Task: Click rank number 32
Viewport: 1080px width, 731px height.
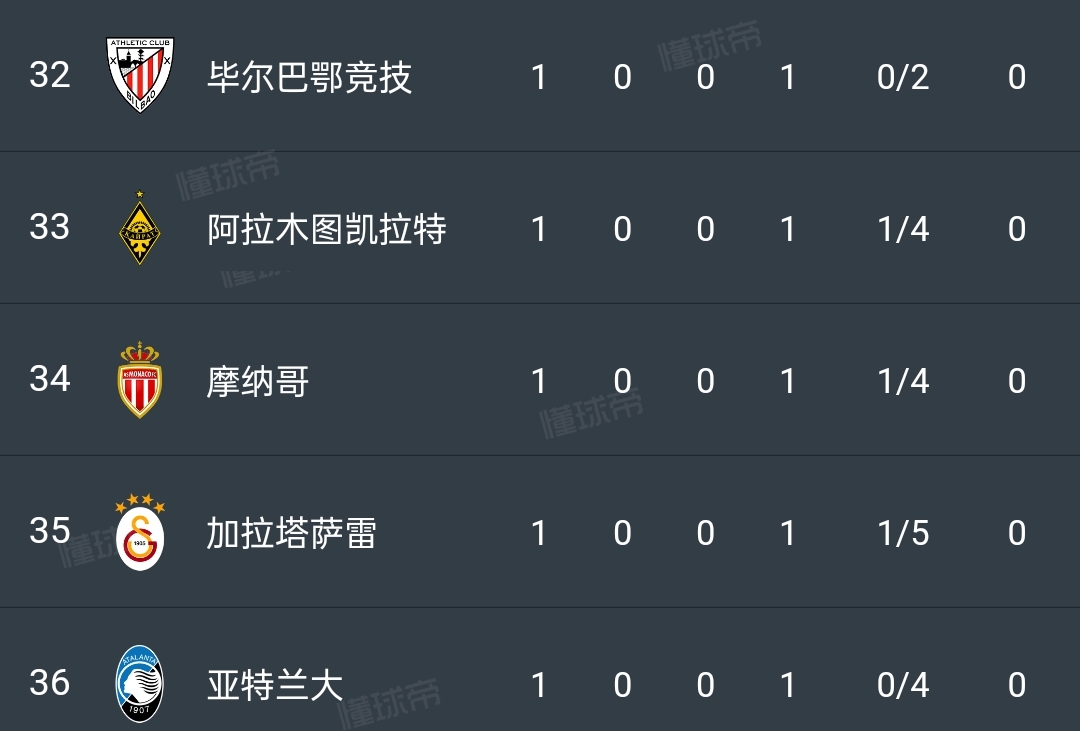Action: pyautogui.click(x=50, y=75)
